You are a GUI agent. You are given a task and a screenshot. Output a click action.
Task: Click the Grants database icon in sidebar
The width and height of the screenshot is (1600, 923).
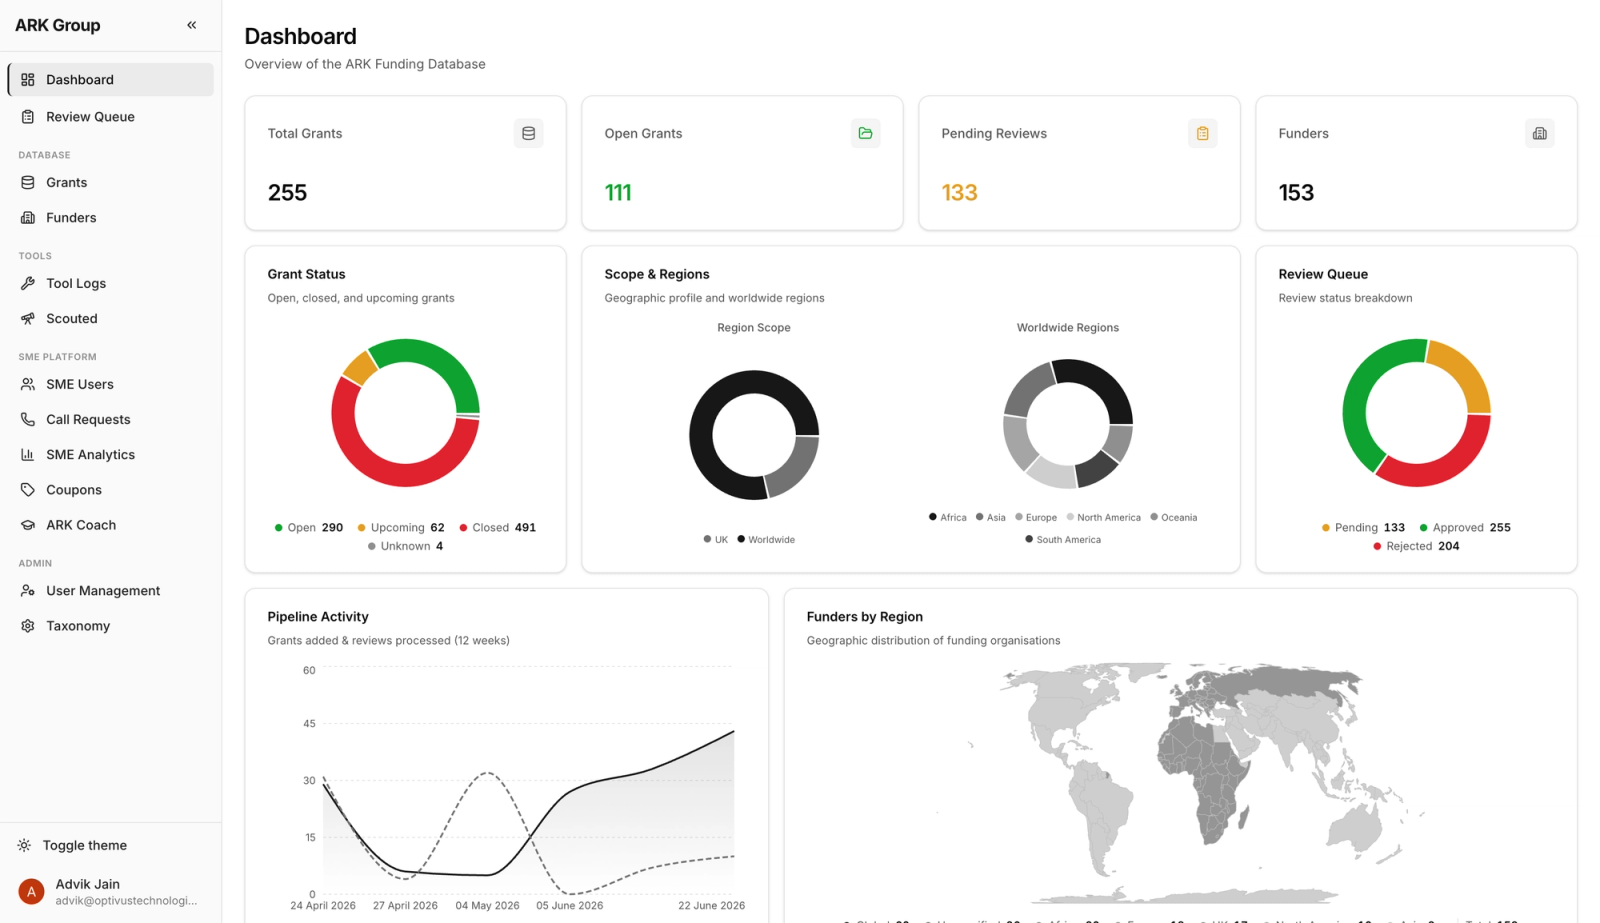(28, 183)
